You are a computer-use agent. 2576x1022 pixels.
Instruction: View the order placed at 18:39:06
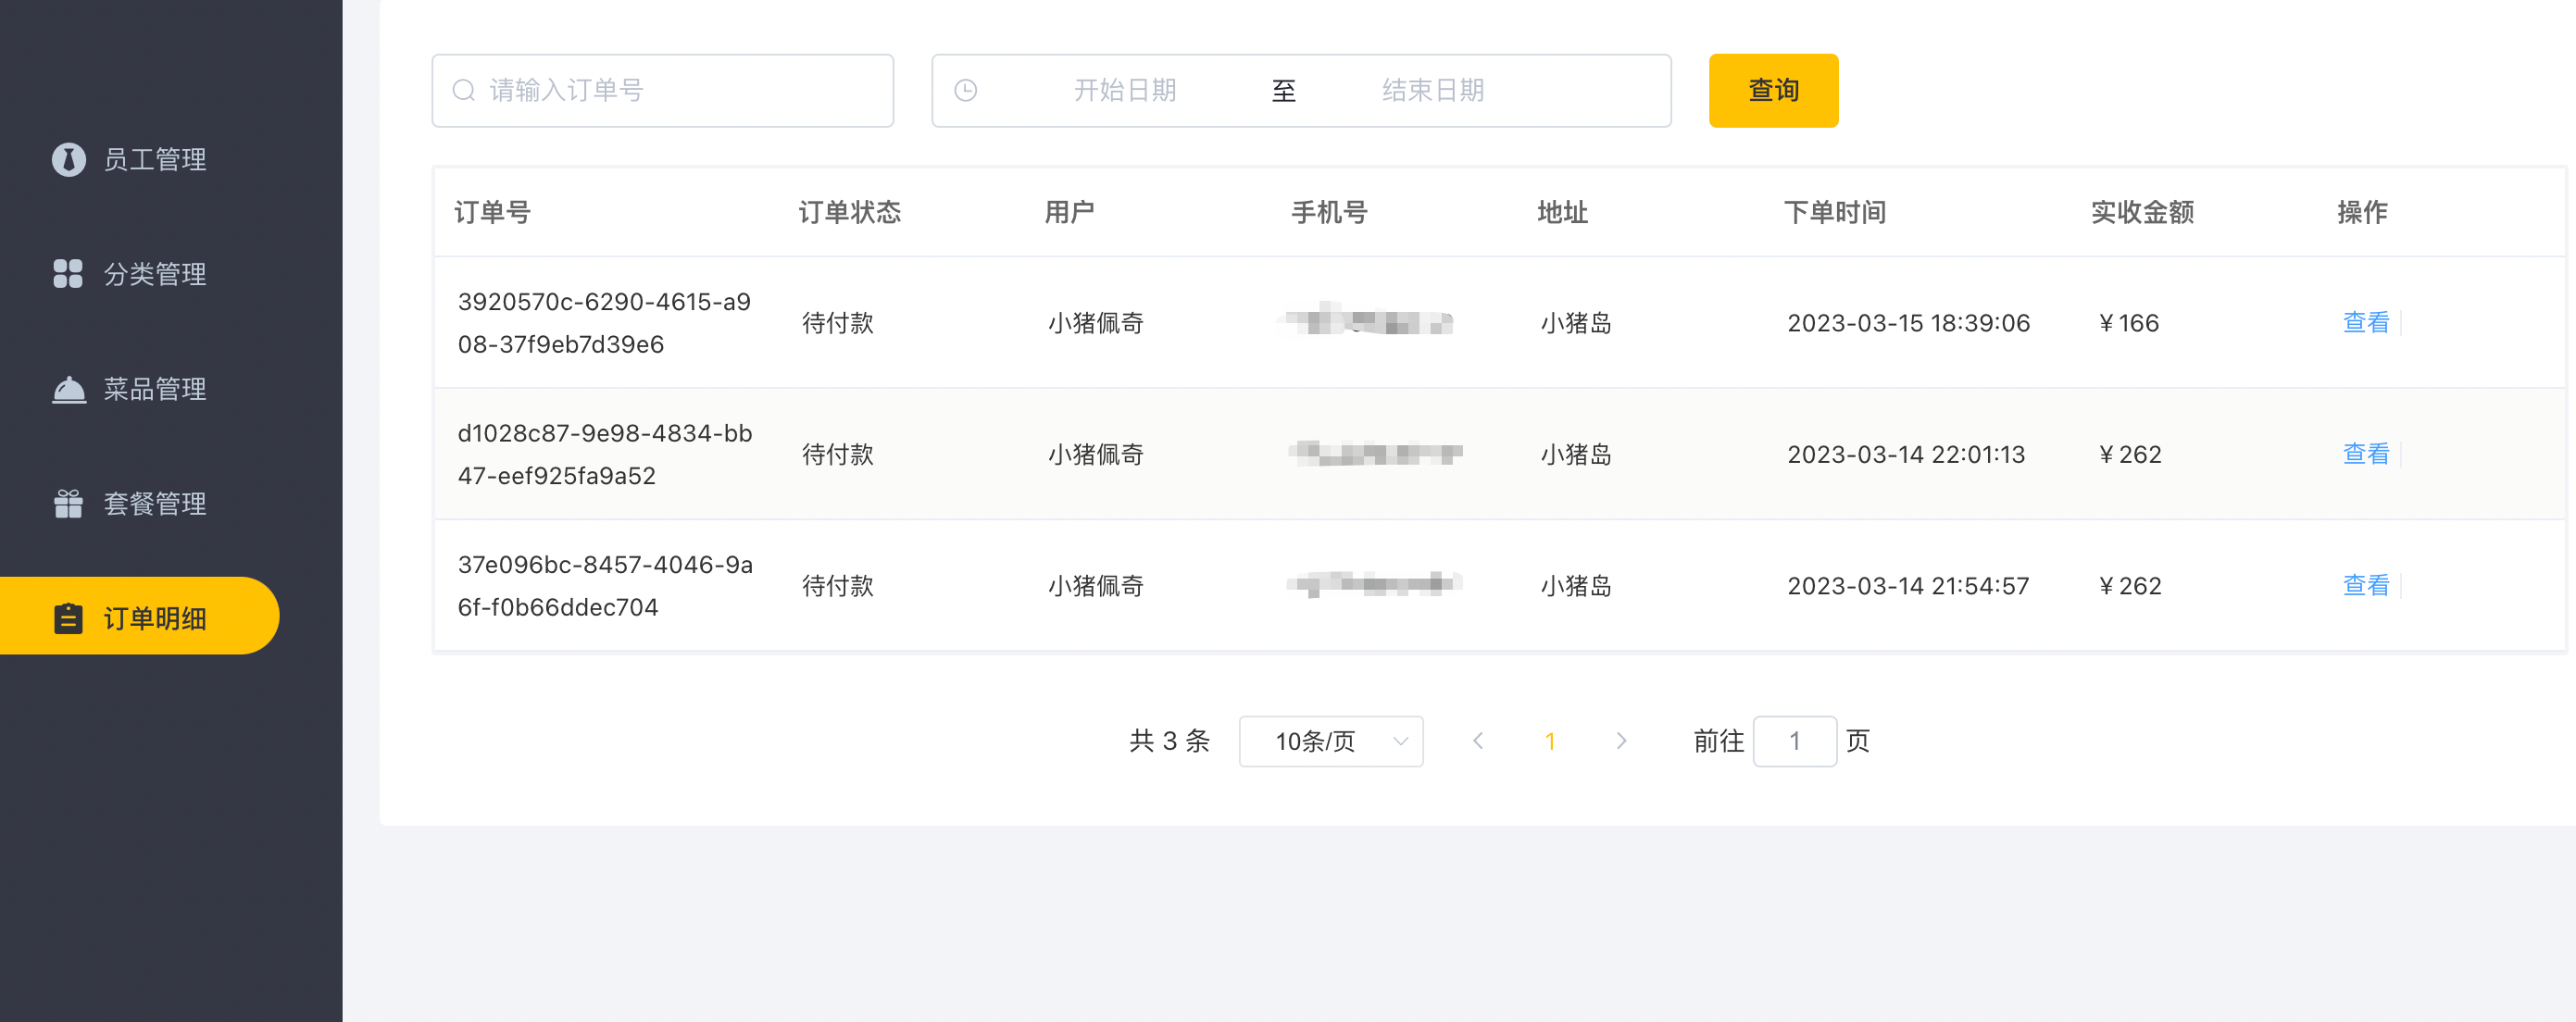point(2365,322)
